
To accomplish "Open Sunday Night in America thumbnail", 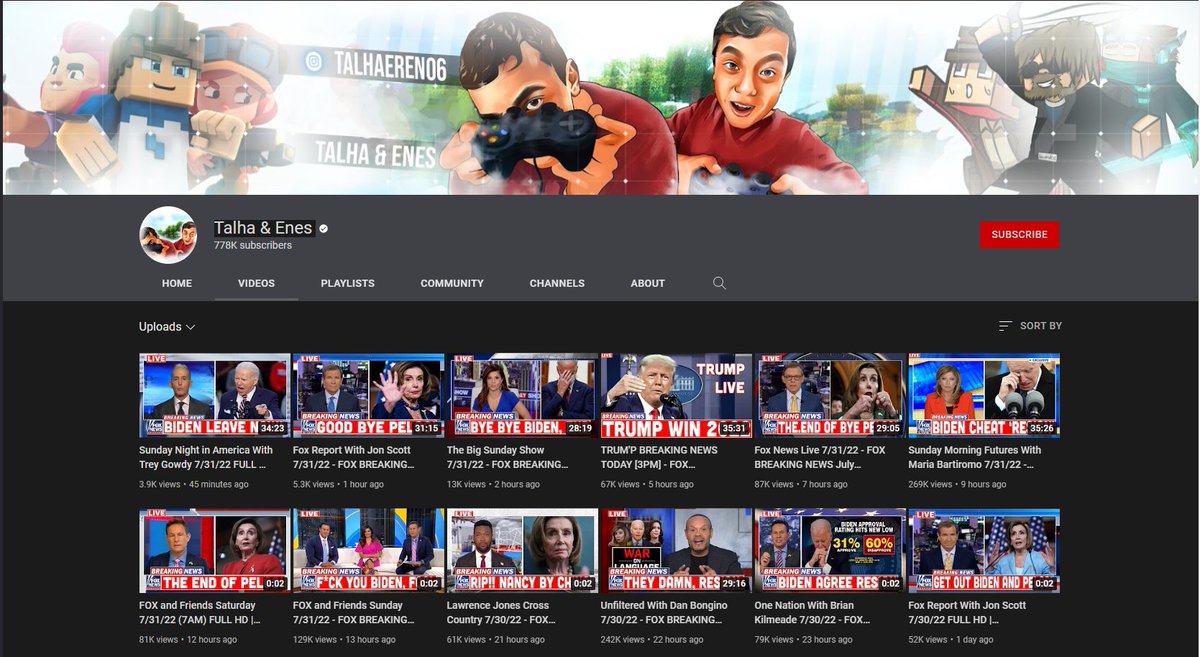I will pyautogui.click(x=214, y=395).
